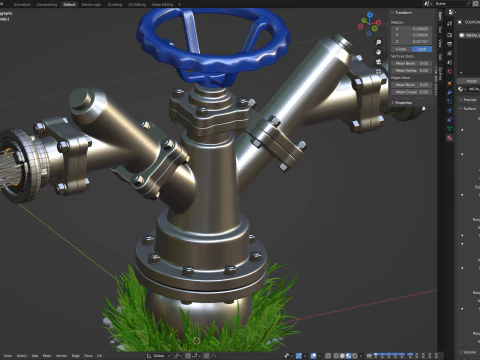Viewport: 480px width, 360px height.
Task: Toggle the camera view icon
Action: click(379, 62)
